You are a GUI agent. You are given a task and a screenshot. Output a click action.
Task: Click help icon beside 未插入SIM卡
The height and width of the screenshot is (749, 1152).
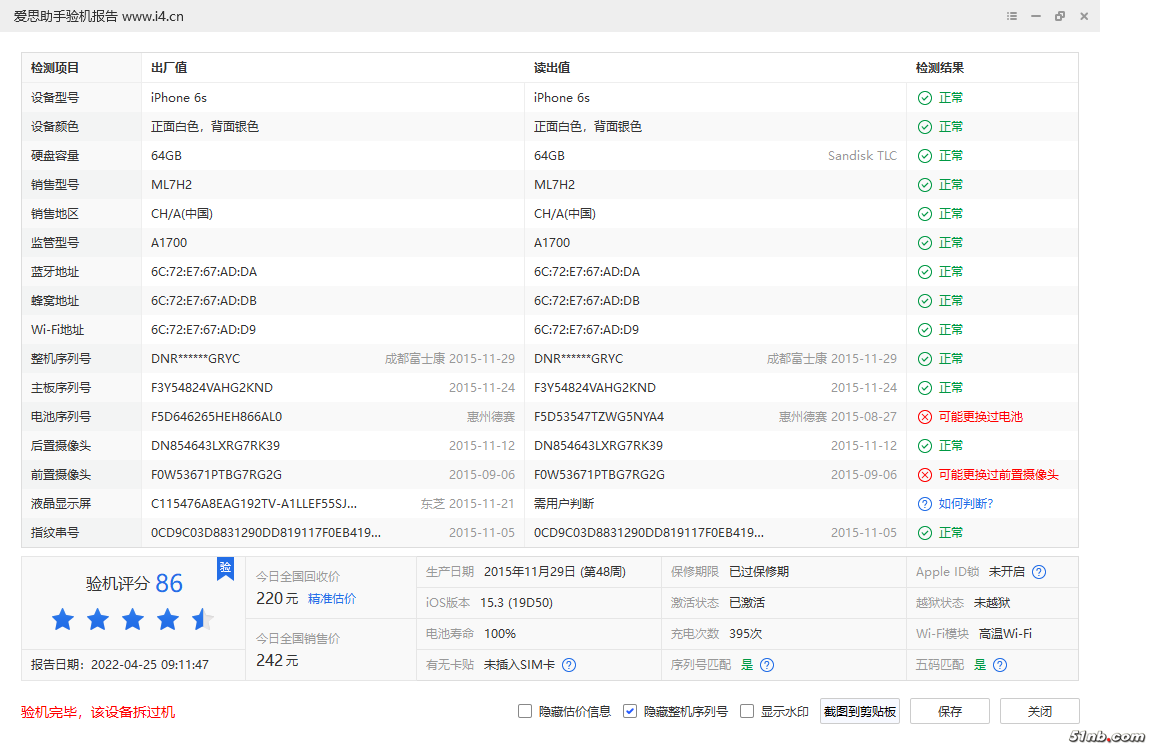click(569, 665)
